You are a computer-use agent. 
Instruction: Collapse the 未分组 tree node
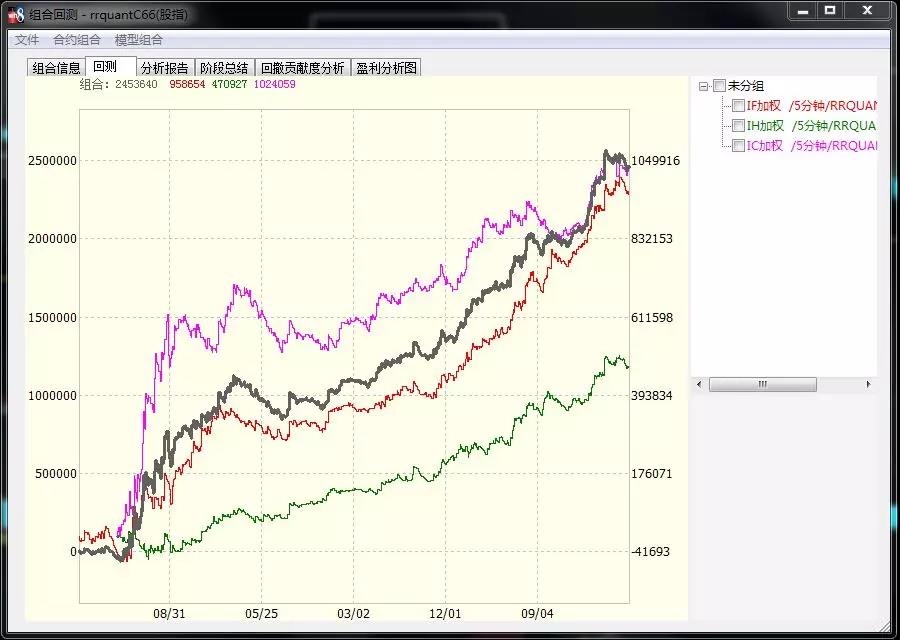point(703,86)
